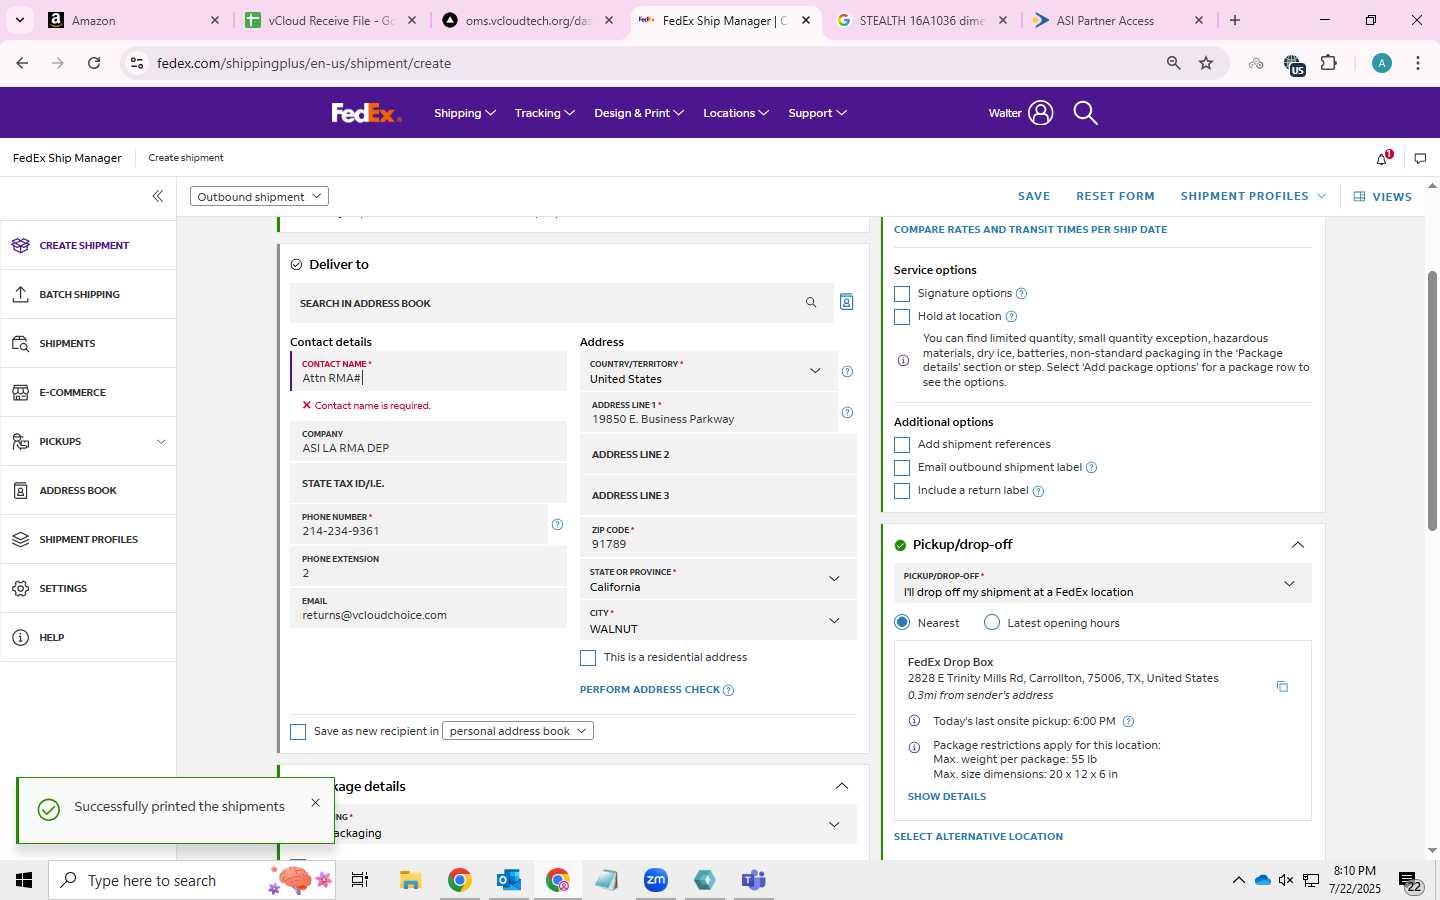The height and width of the screenshot is (900, 1440).
Task: Collapse the Package details section
Action: coord(842,786)
